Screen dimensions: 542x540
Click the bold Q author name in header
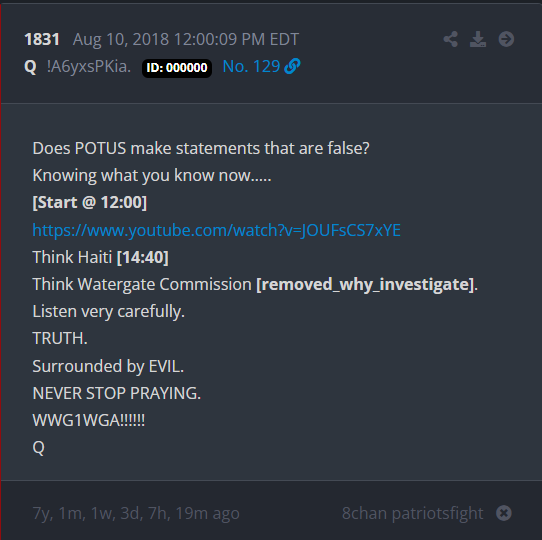coord(30,66)
